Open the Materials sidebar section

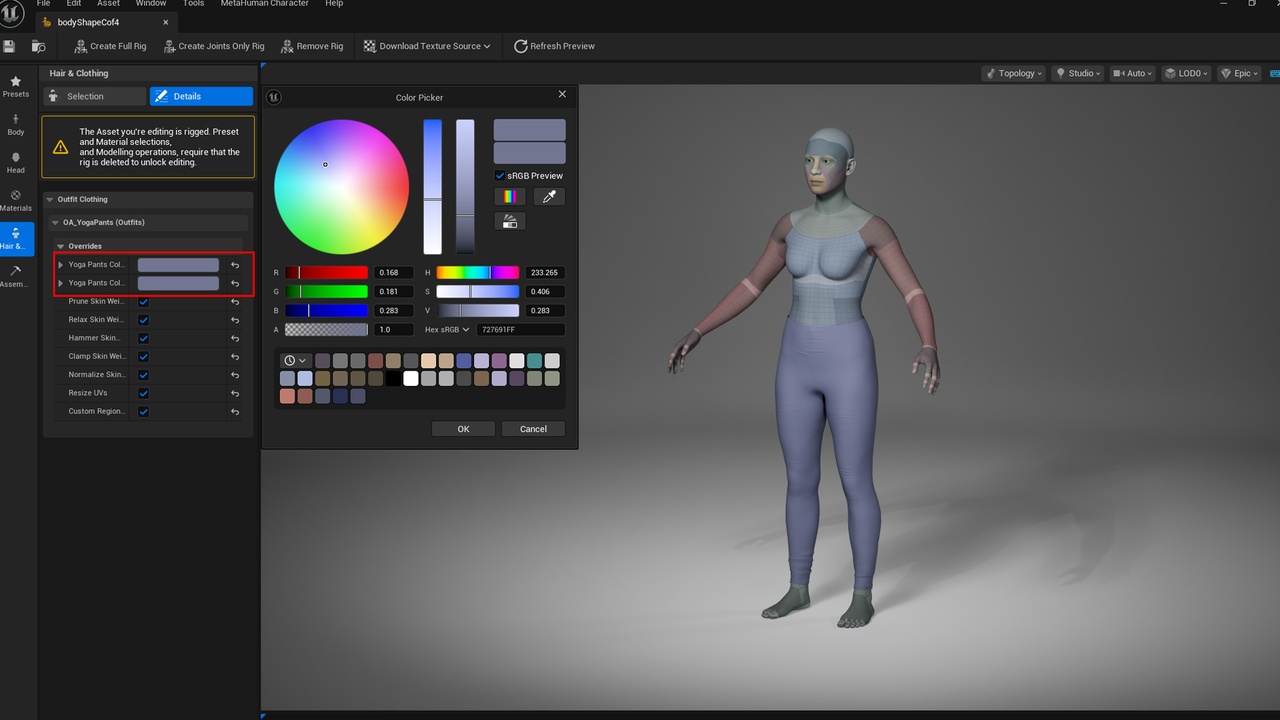click(x=16, y=200)
